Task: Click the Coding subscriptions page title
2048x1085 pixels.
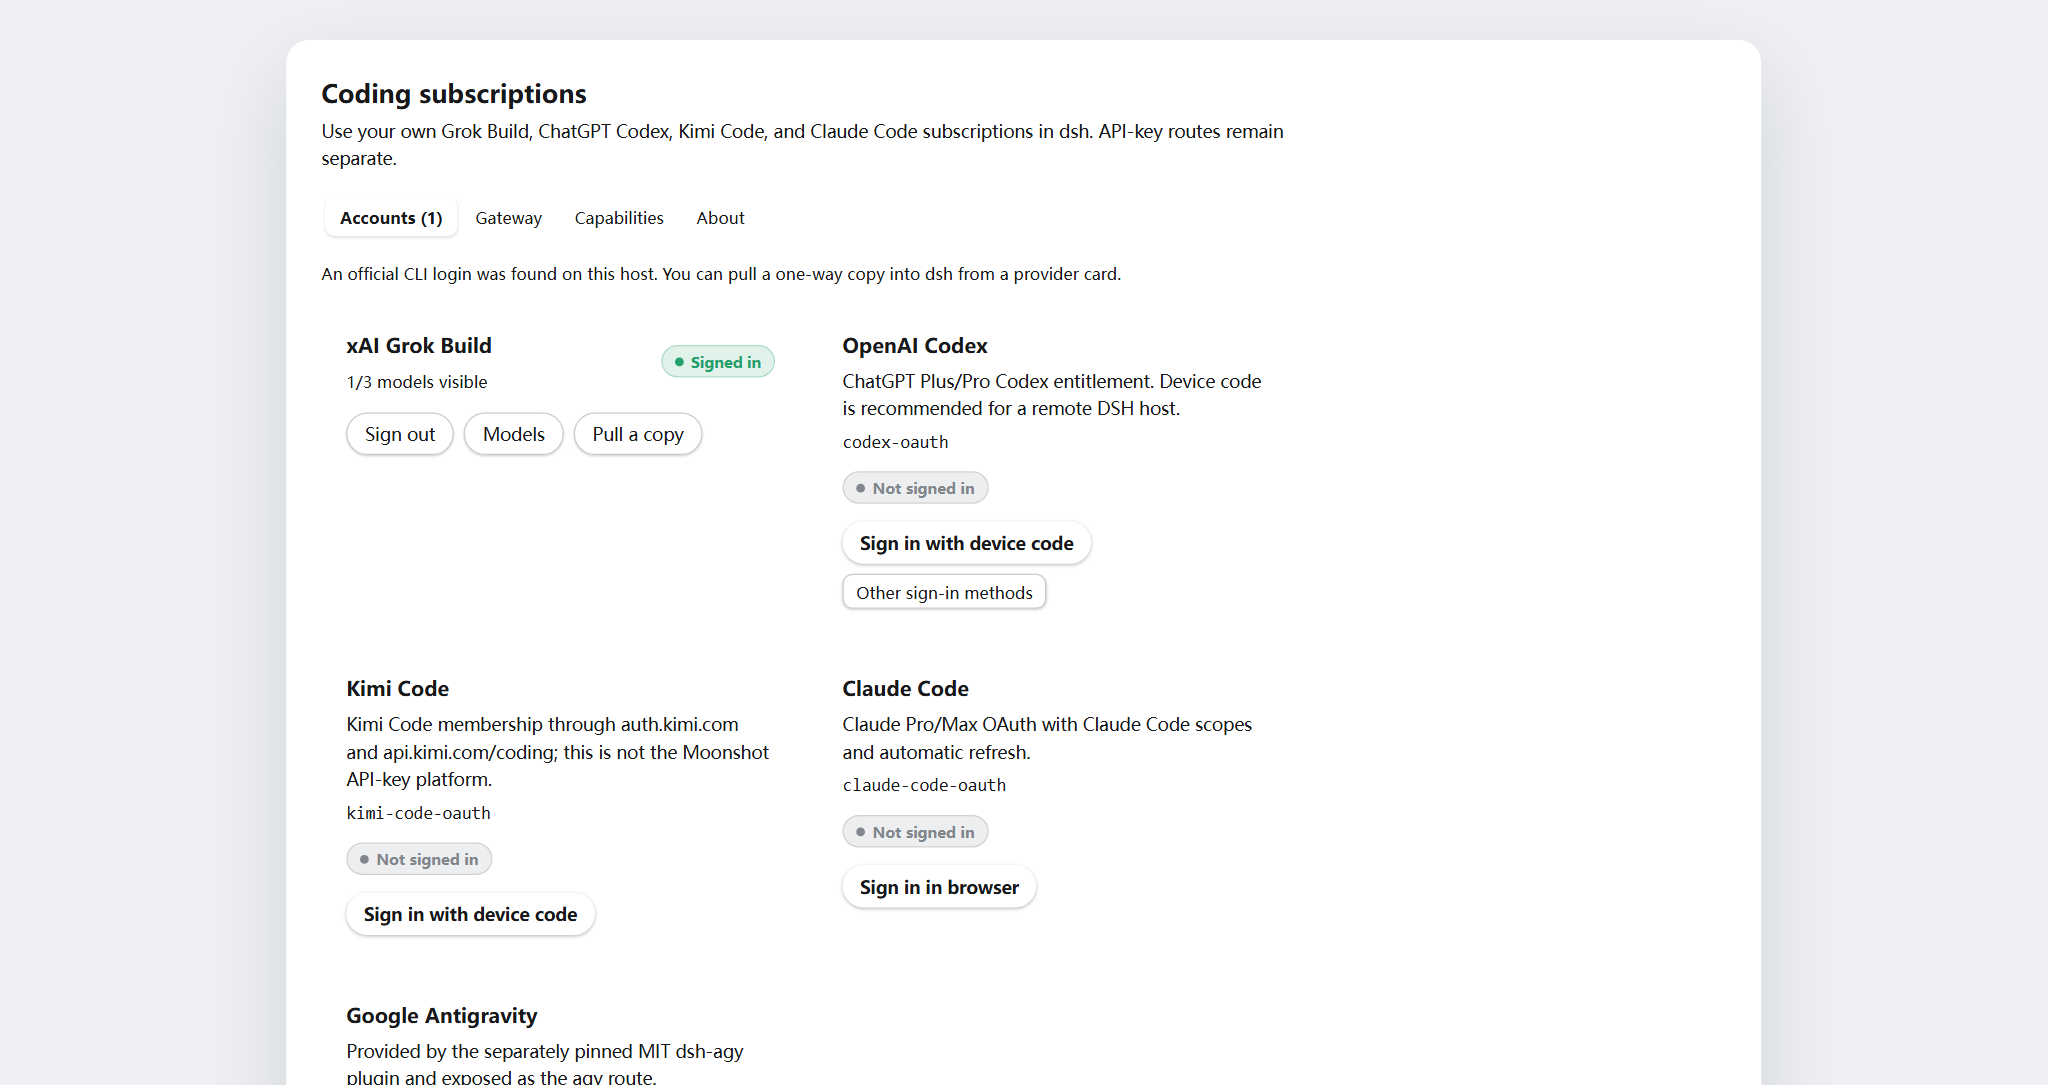Action: point(454,94)
